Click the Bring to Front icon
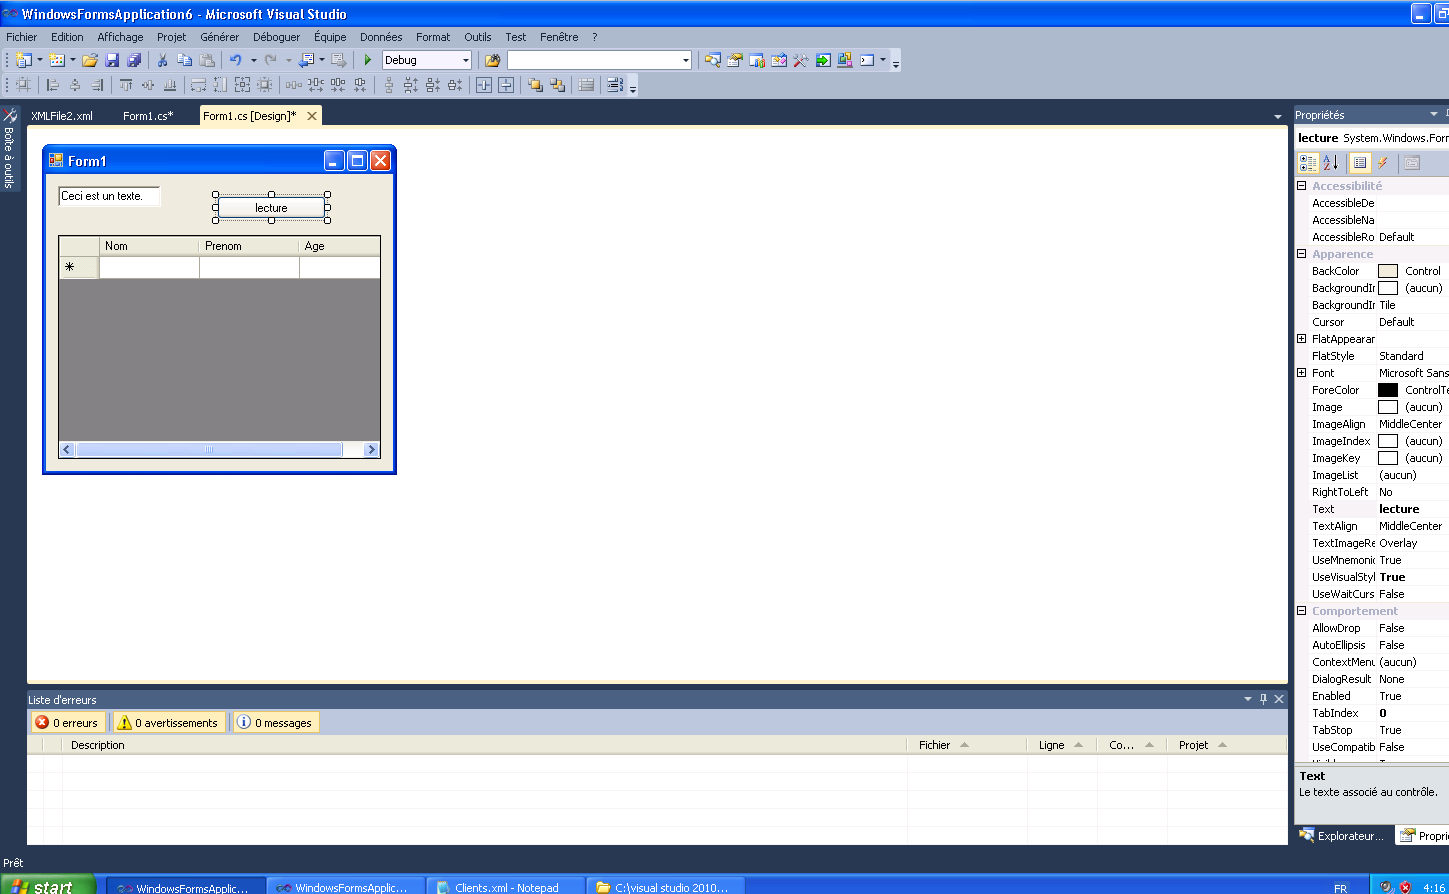The image size is (1449, 894). click(536, 85)
